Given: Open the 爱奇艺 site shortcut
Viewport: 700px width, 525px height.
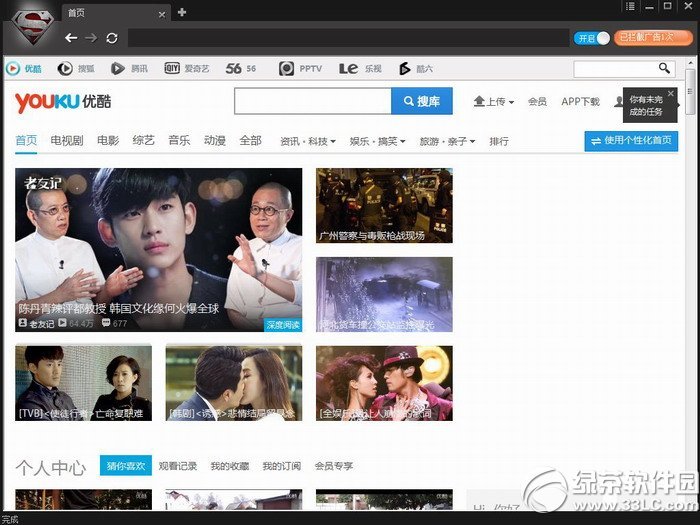Looking at the screenshot, I should [187, 68].
